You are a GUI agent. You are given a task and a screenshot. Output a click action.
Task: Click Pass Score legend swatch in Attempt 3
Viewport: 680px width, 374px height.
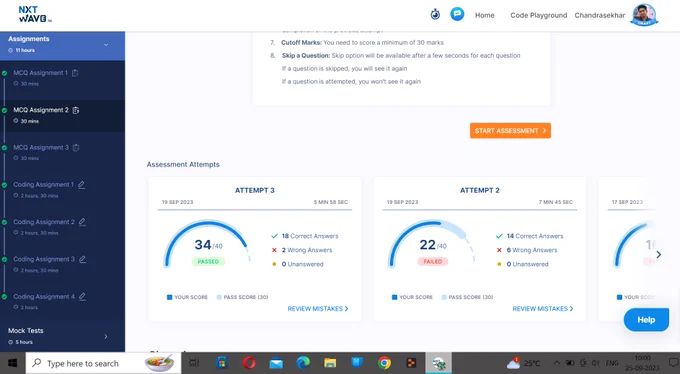click(x=219, y=297)
